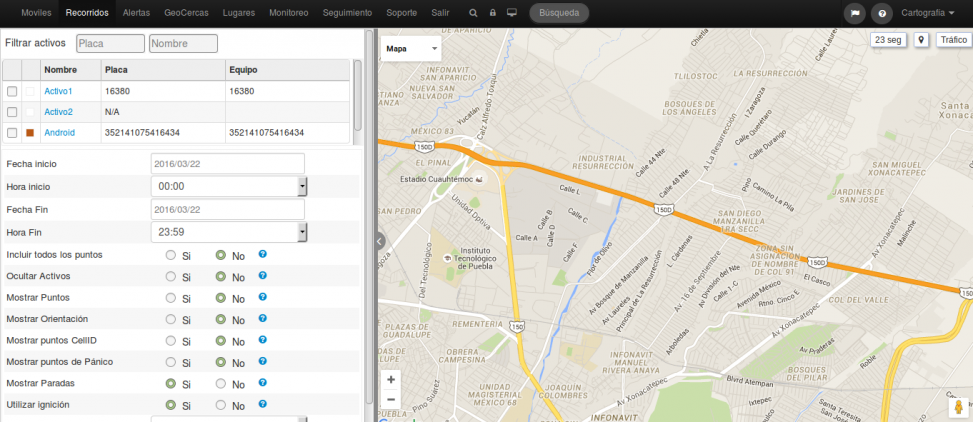This screenshot has height=422, width=973.
Task: Zoom out the map with minus button
Action: pyautogui.click(x=391, y=399)
